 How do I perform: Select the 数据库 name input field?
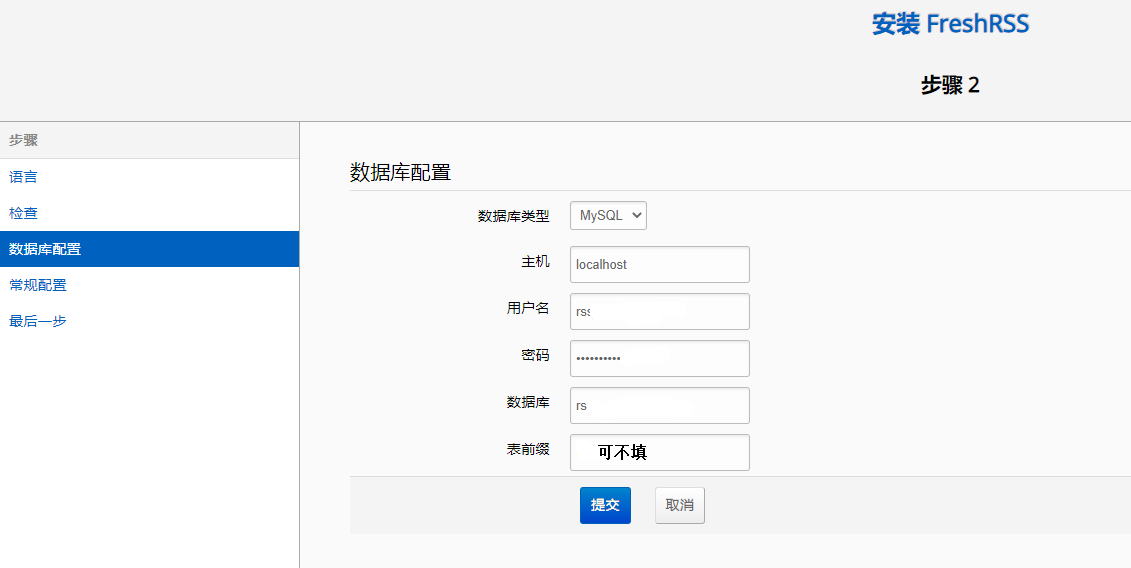pos(659,405)
